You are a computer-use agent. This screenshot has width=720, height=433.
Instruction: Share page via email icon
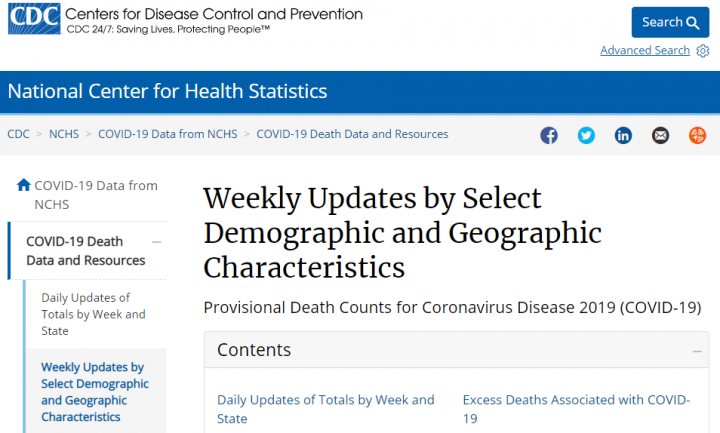[x=660, y=136]
